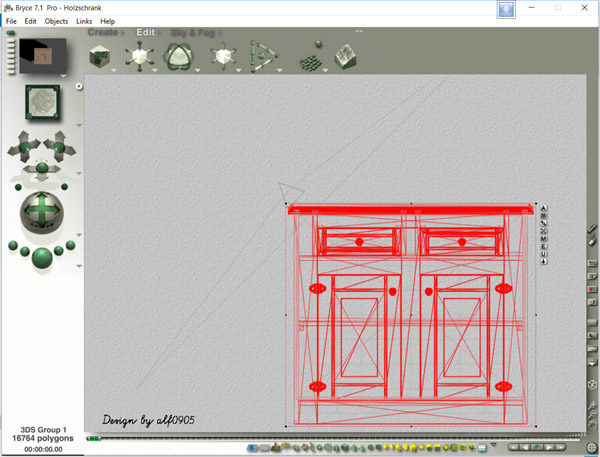Screen dimensions: 600x457
Task: Toggle interface max/min diagonal bar icon
Action: coord(592,229)
